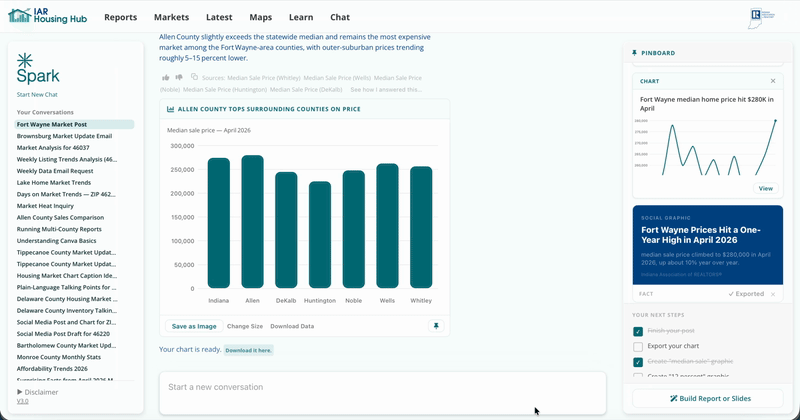Click the chart icon beside Allen County title
This screenshot has height=420, width=800.
coord(170,109)
